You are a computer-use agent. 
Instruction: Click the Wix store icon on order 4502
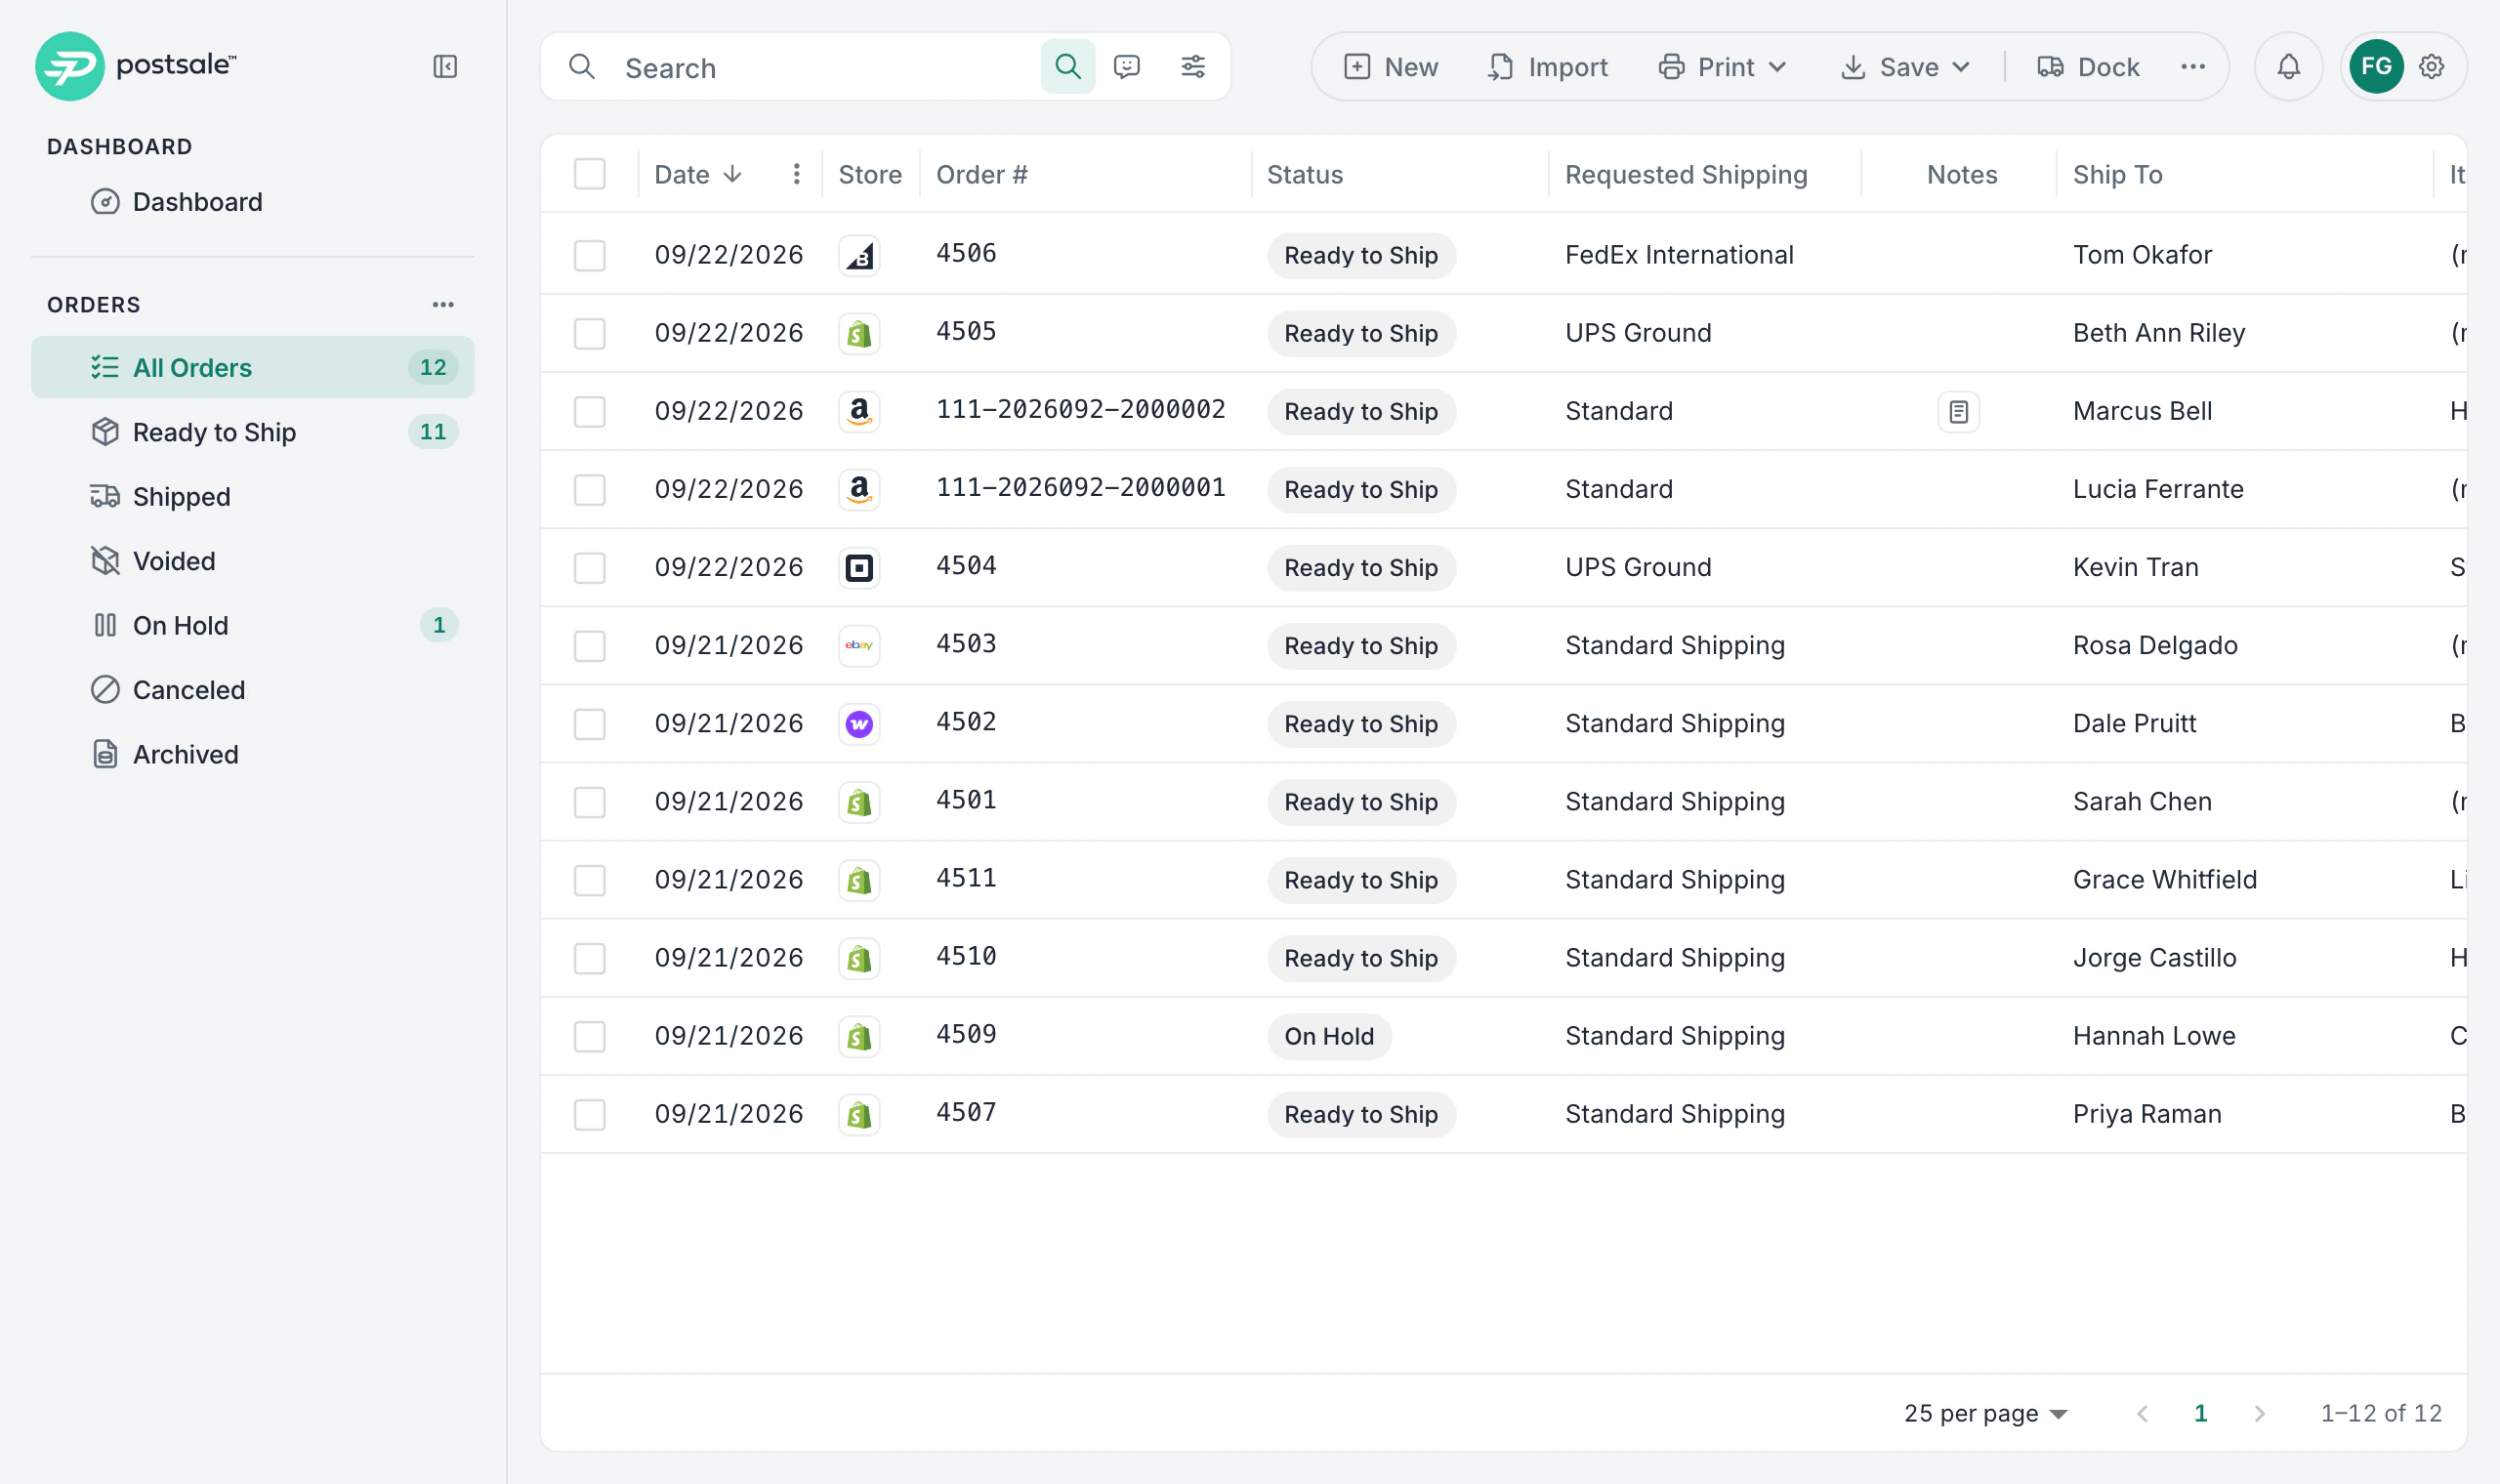pyautogui.click(x=859, y=724)
